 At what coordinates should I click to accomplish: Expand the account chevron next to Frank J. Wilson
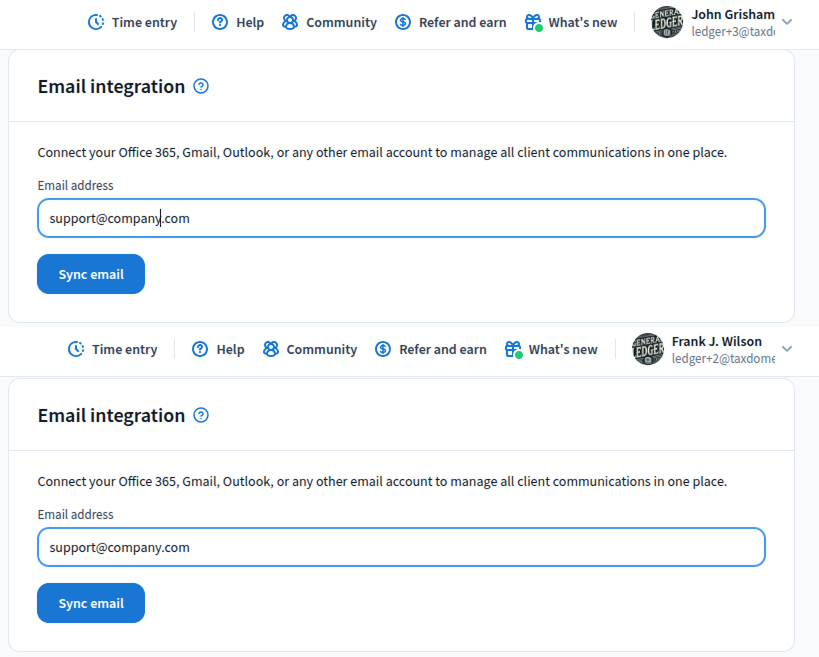click(787, 349)
